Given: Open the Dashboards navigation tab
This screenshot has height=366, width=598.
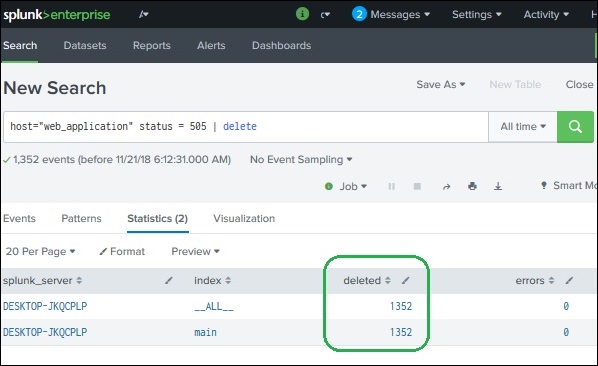Looking at the screenshot, I should (281, 45).
